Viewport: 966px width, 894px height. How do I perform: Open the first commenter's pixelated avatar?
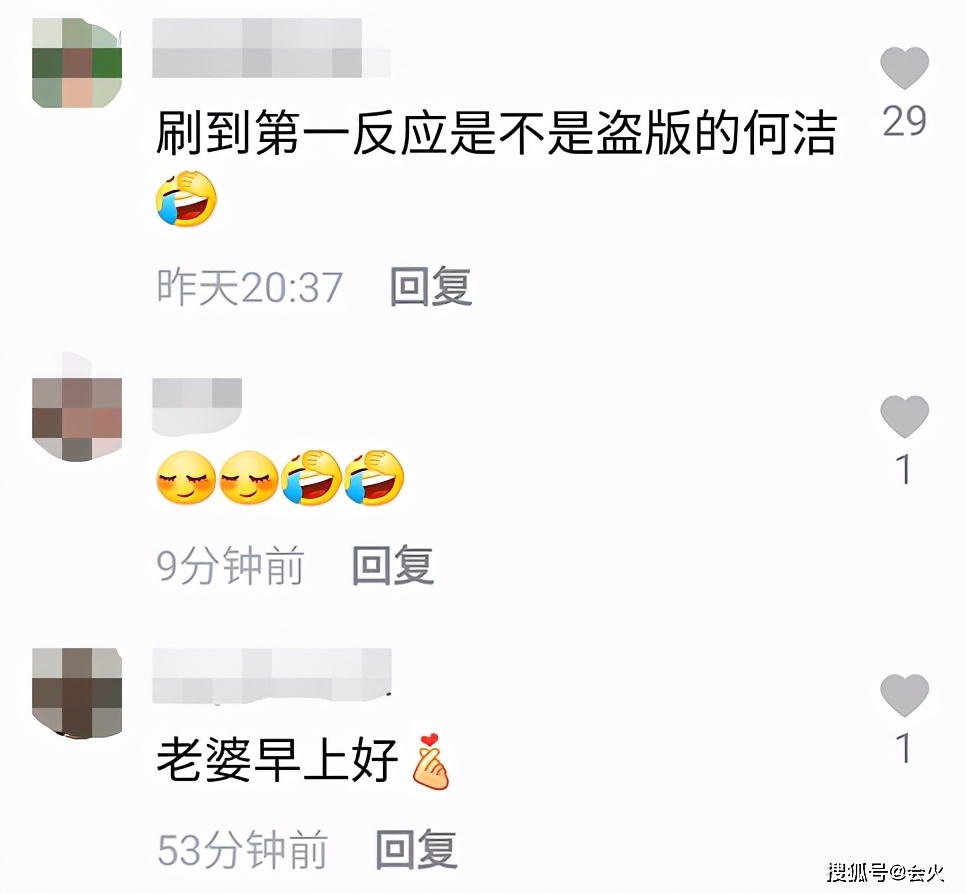[x=77, y=63]
